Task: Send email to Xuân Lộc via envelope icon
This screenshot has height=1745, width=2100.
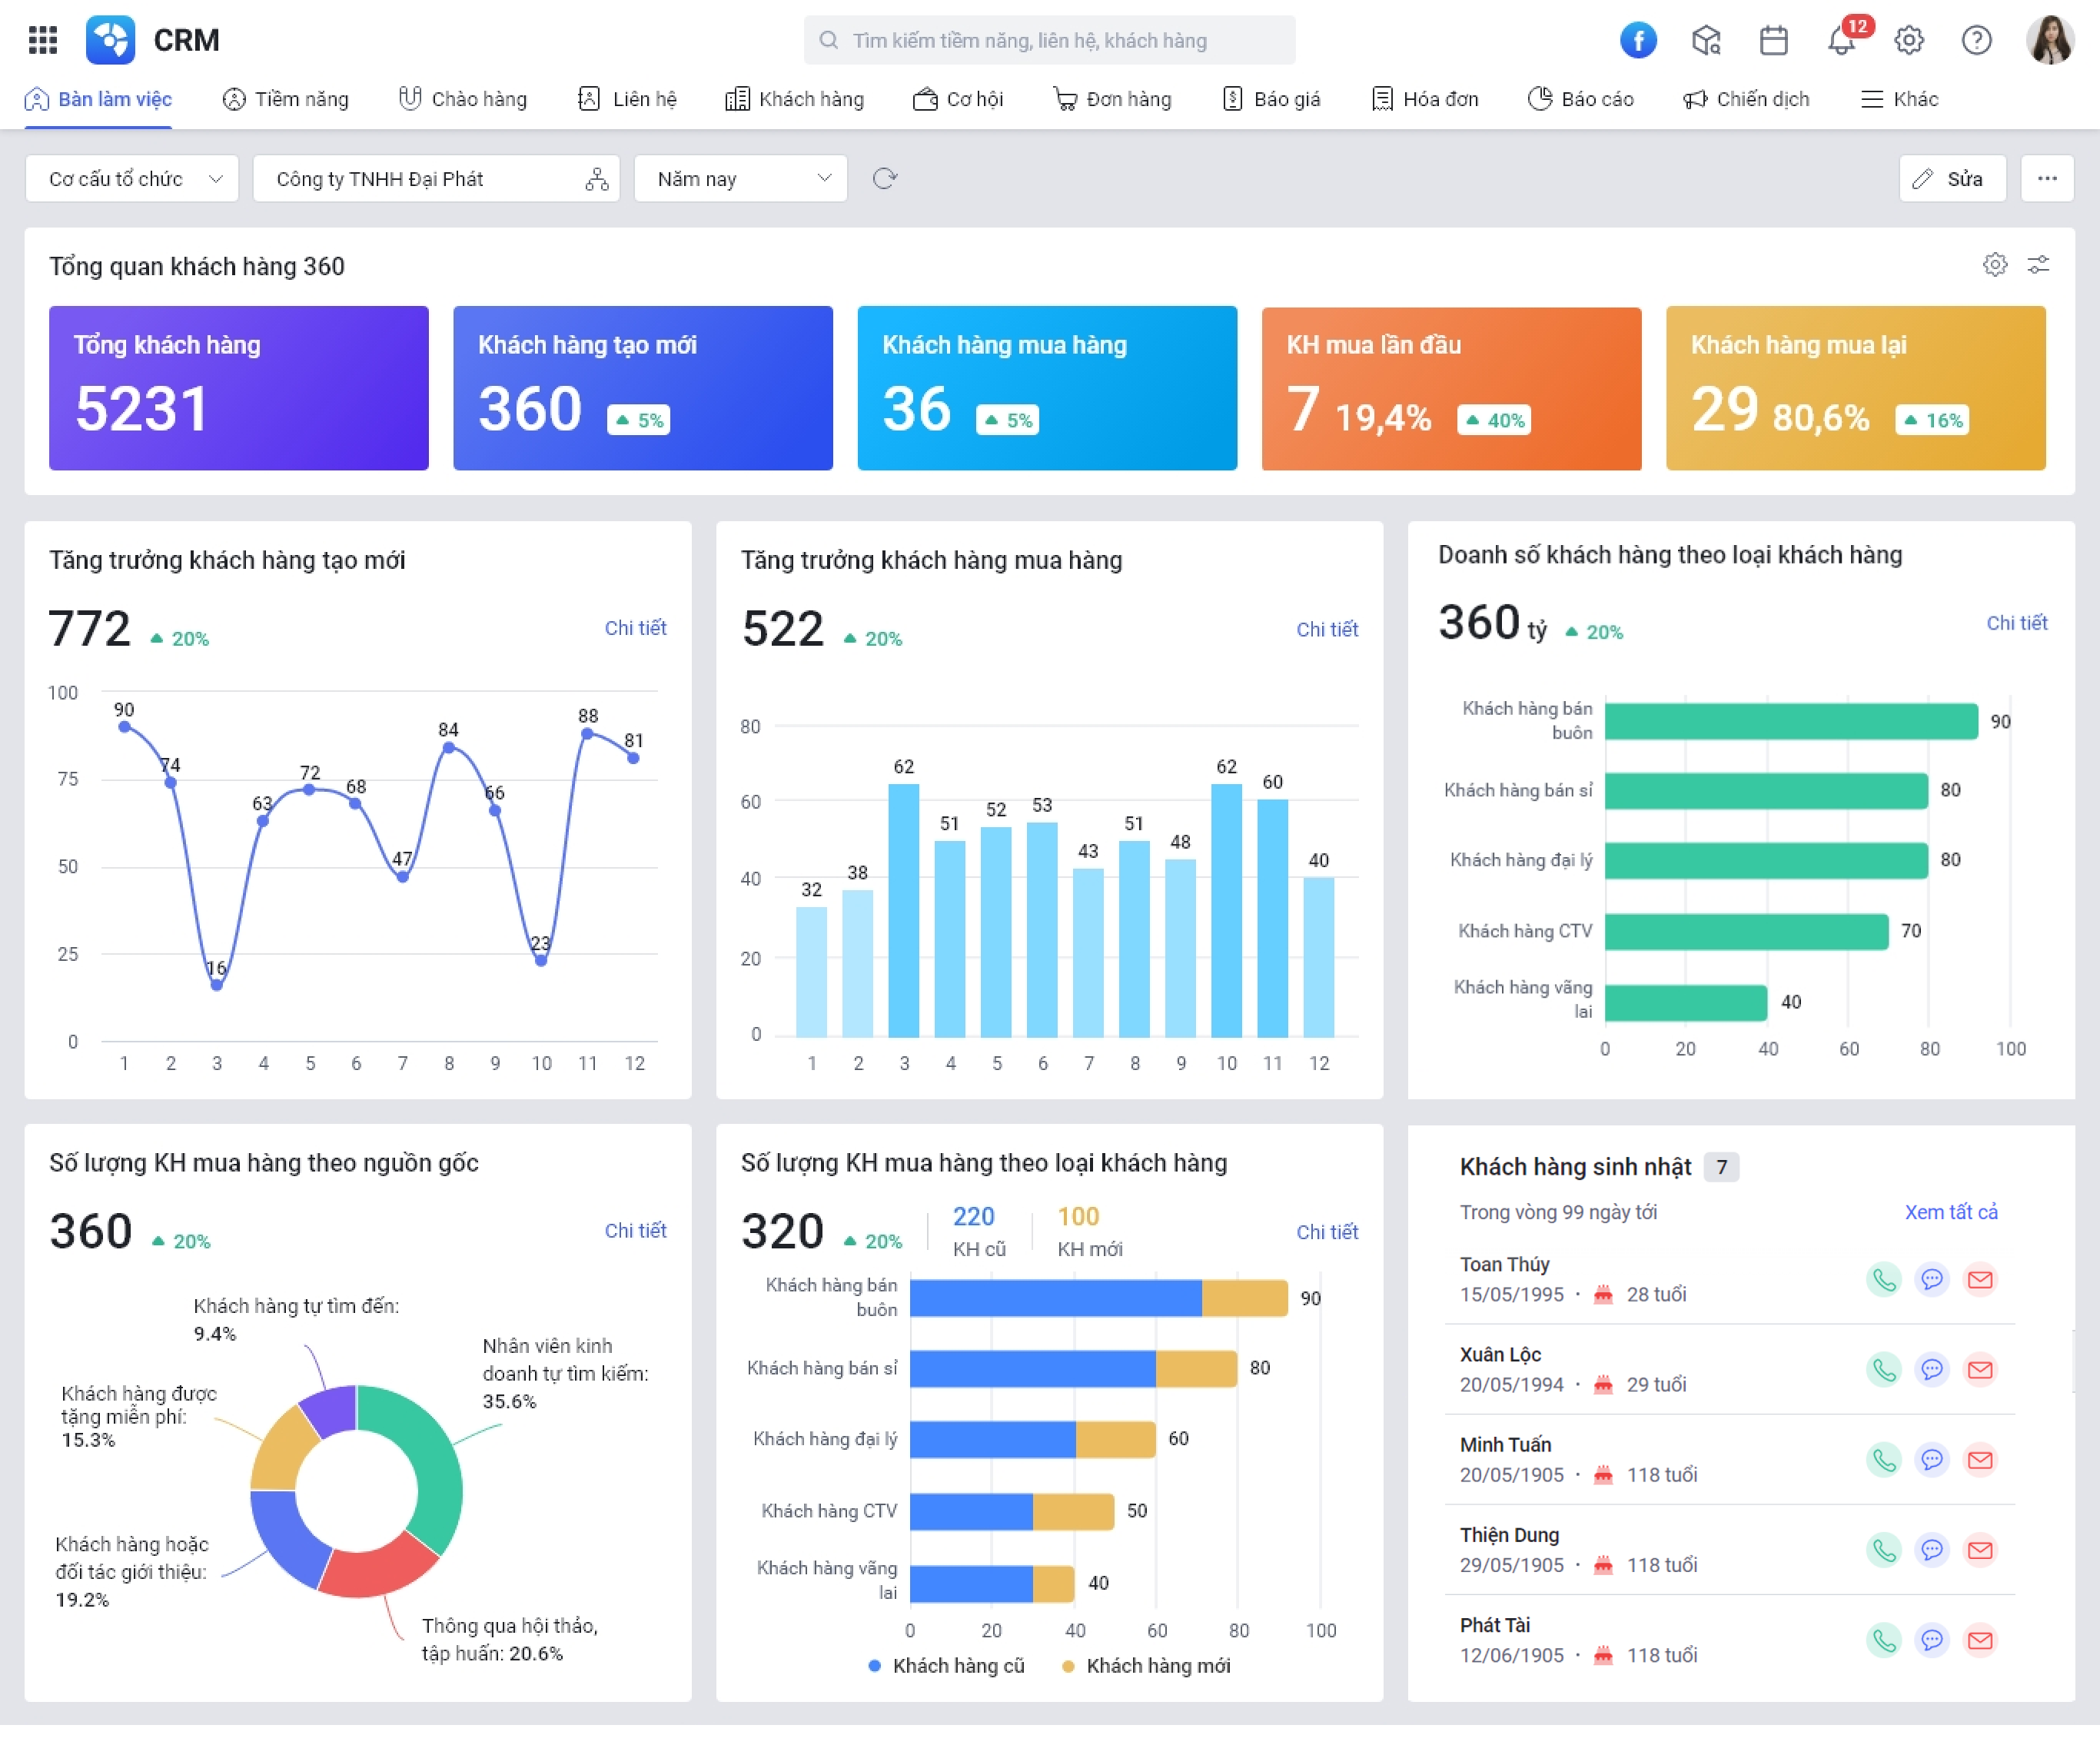Action: 1979,1369
